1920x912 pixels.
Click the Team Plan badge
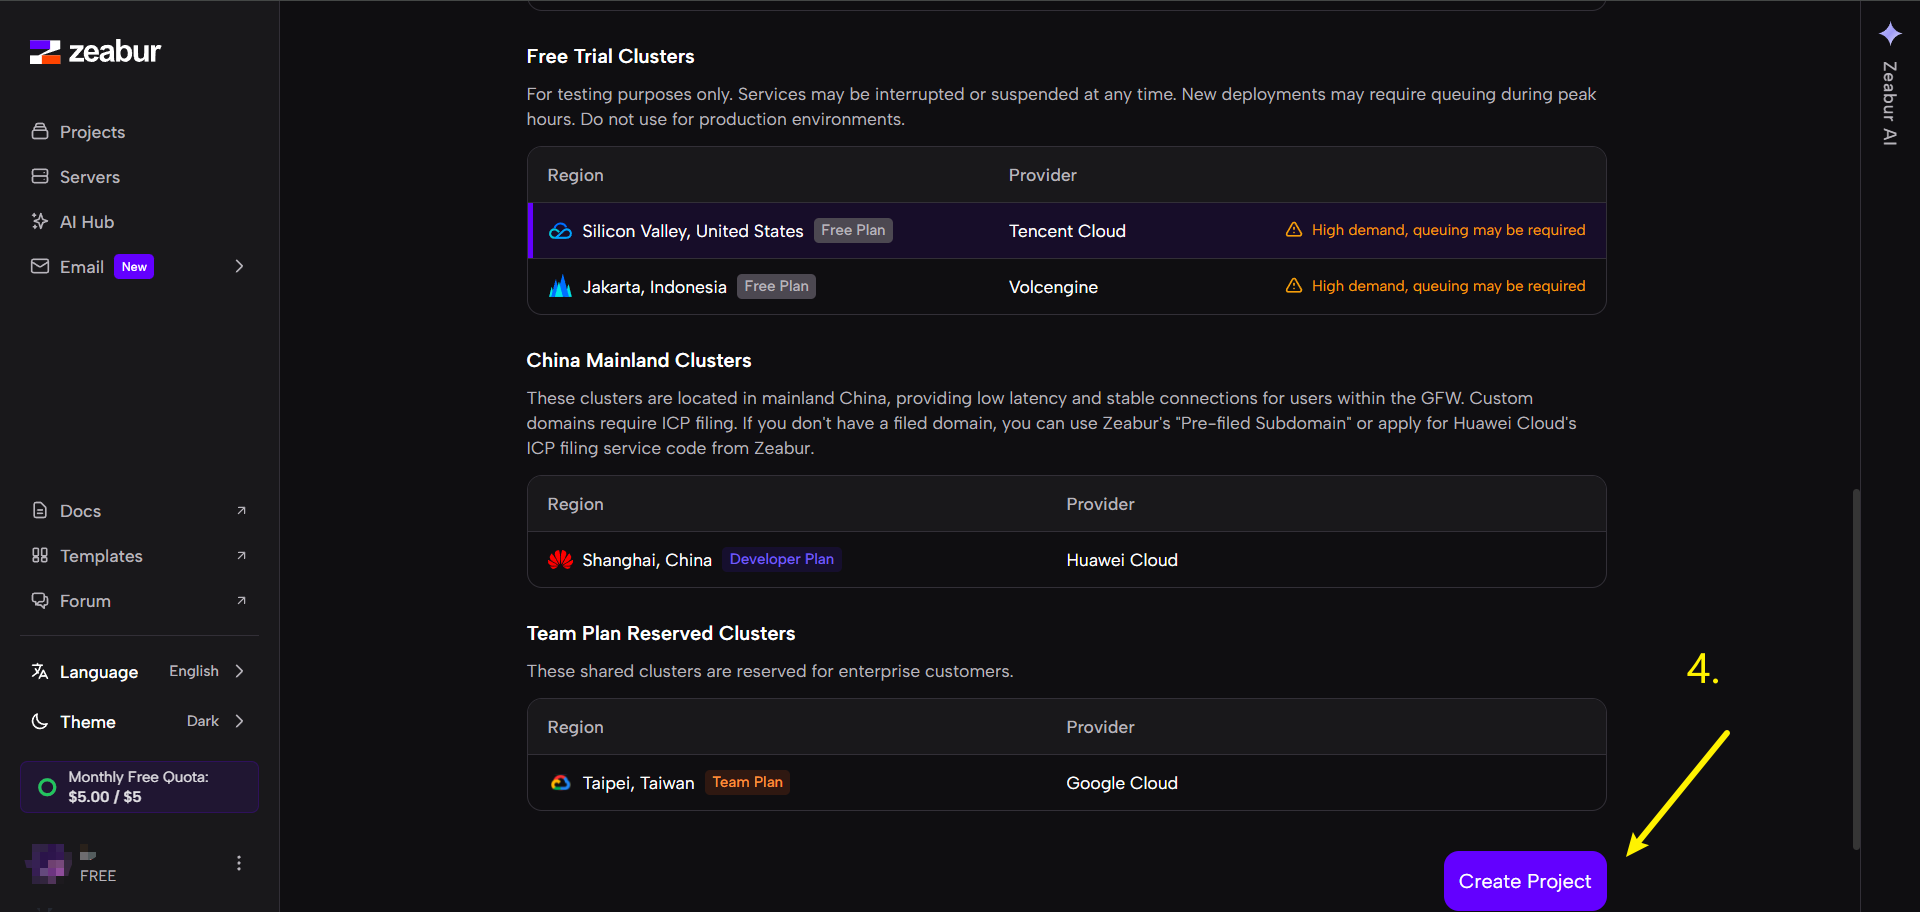click(x=747, y=783)
